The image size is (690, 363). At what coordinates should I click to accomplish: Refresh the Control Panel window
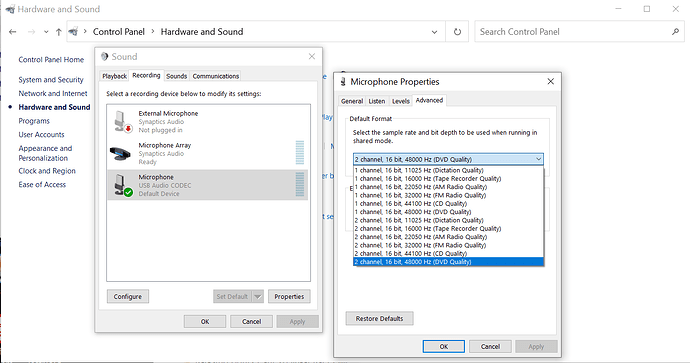pos(457,32)
